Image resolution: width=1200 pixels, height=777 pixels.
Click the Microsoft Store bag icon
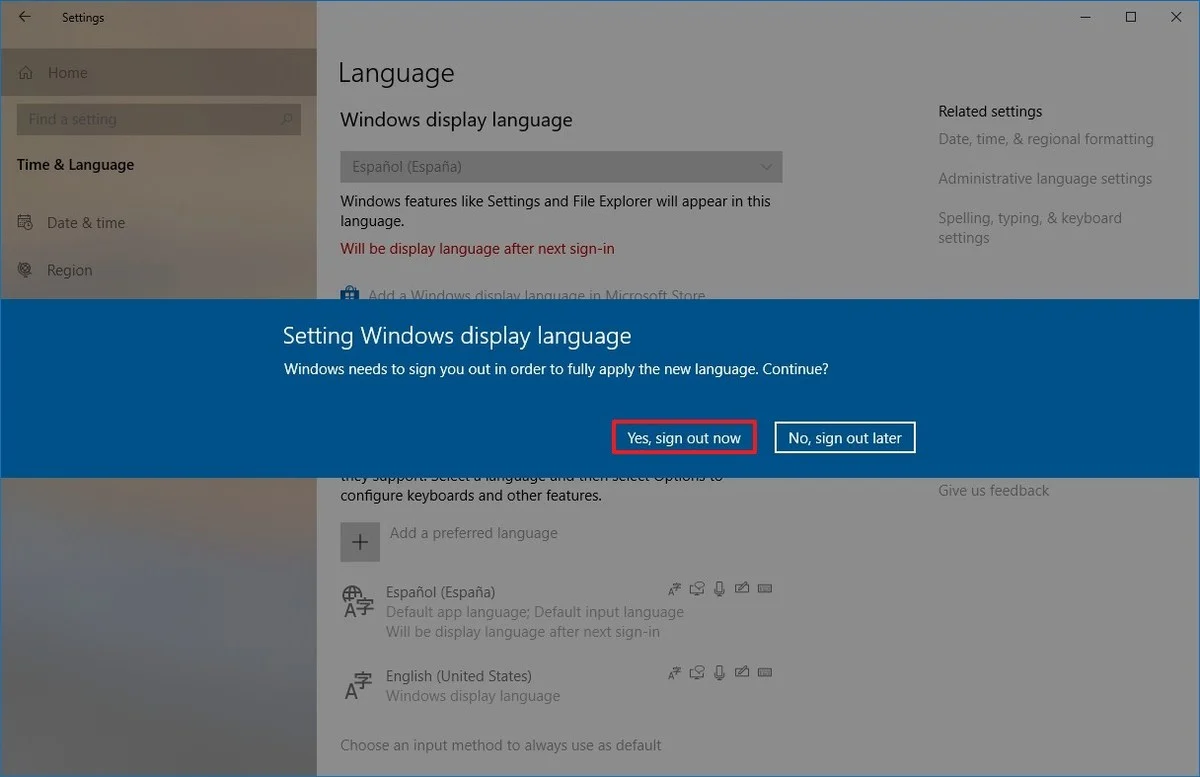click(x=349, y=295)
